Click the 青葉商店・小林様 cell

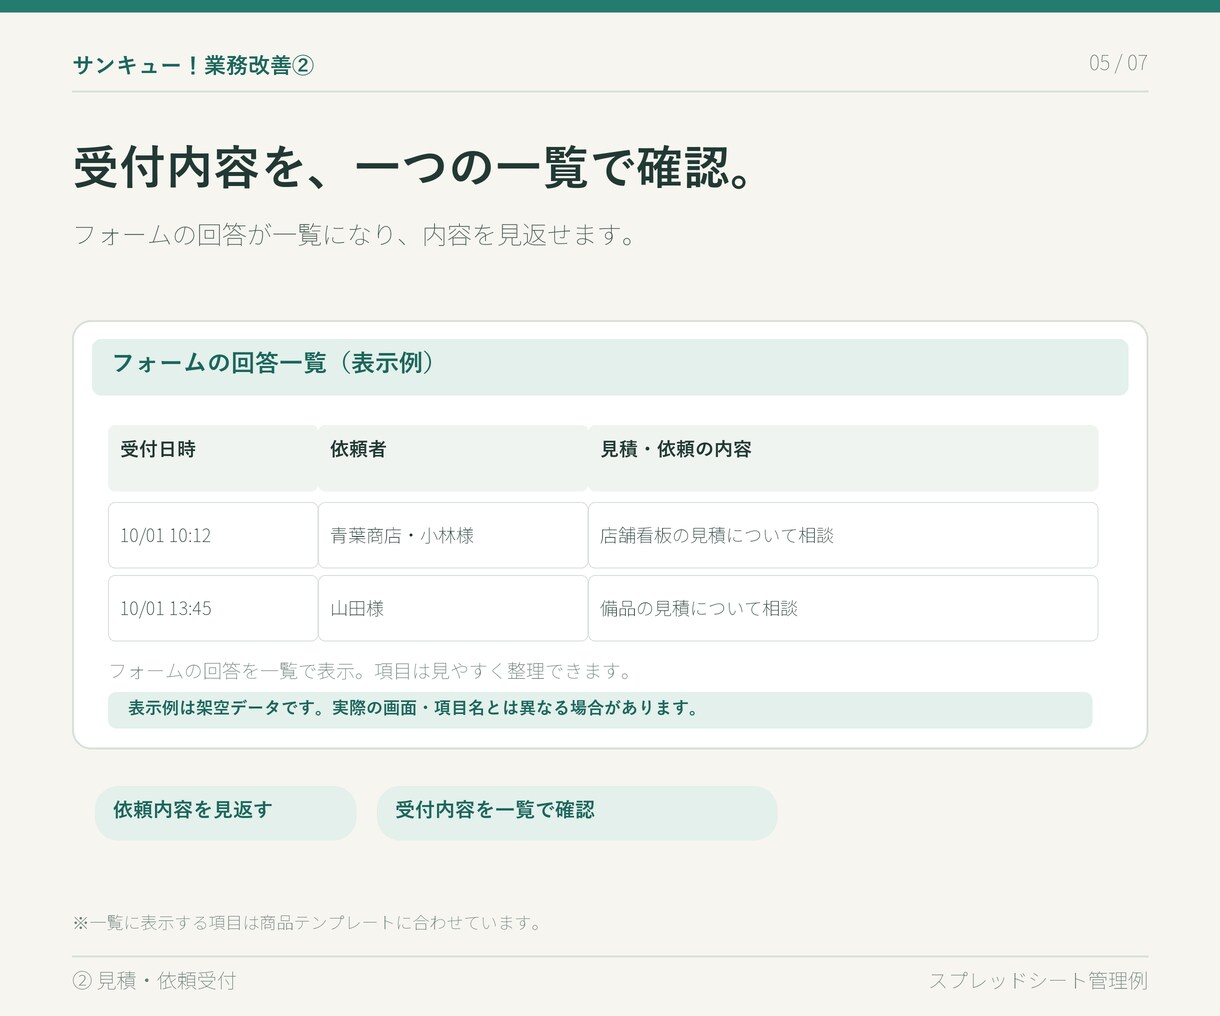pos(453,535)
